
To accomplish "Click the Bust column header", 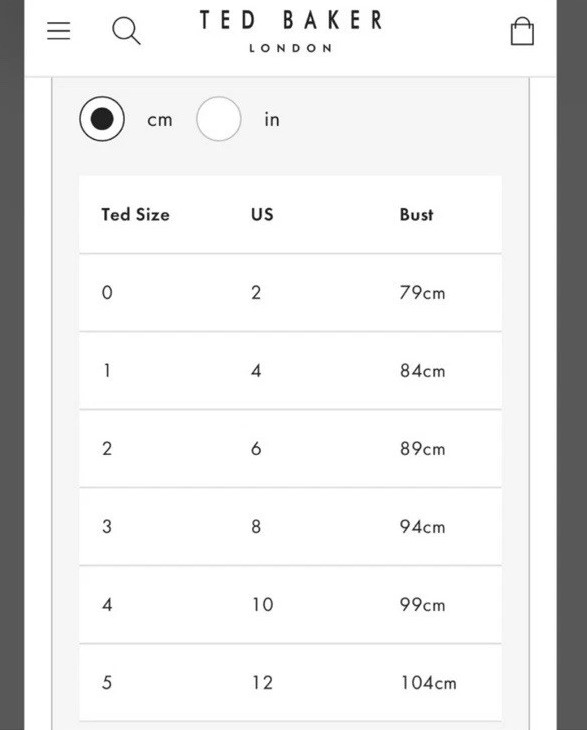I will 416,214.
